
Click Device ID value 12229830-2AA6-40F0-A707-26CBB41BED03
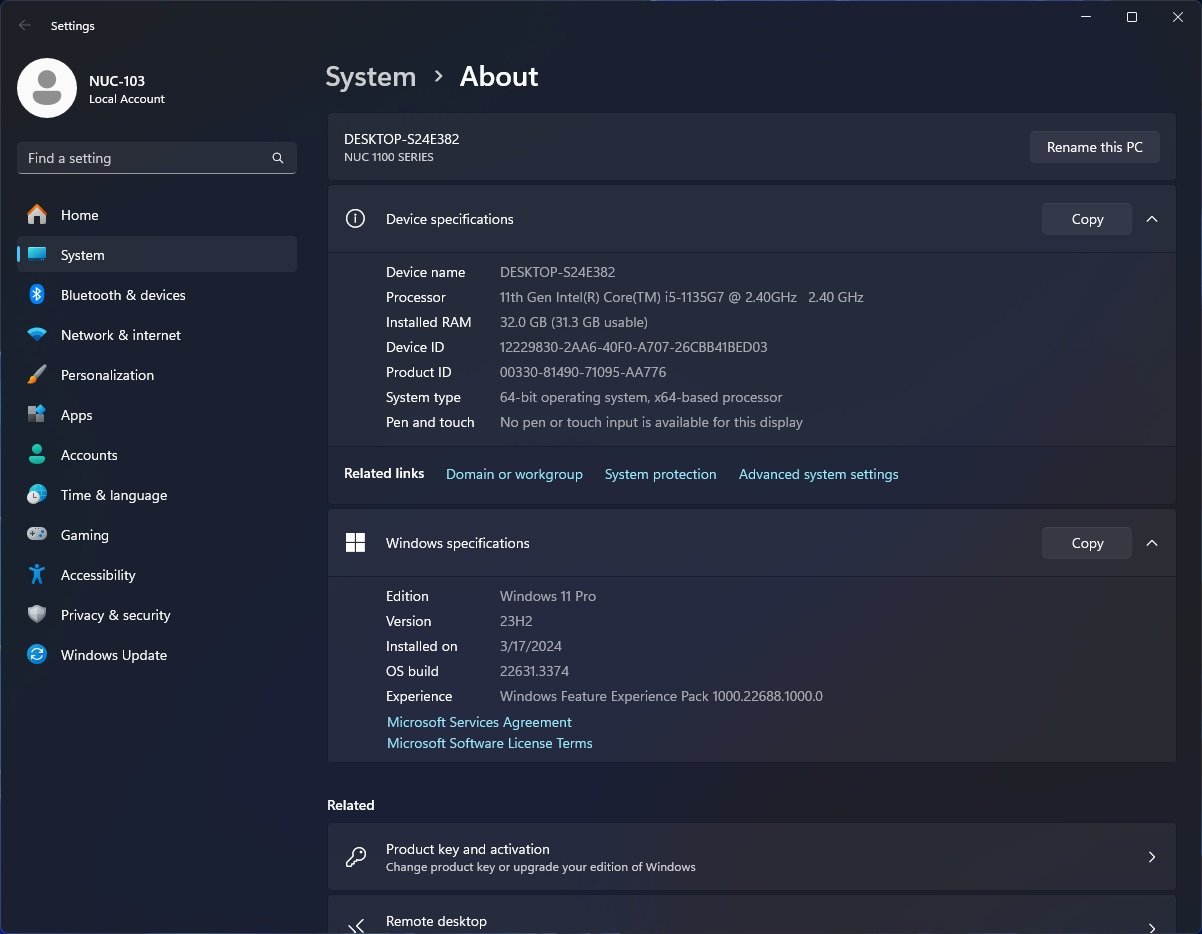pos(634,347)
